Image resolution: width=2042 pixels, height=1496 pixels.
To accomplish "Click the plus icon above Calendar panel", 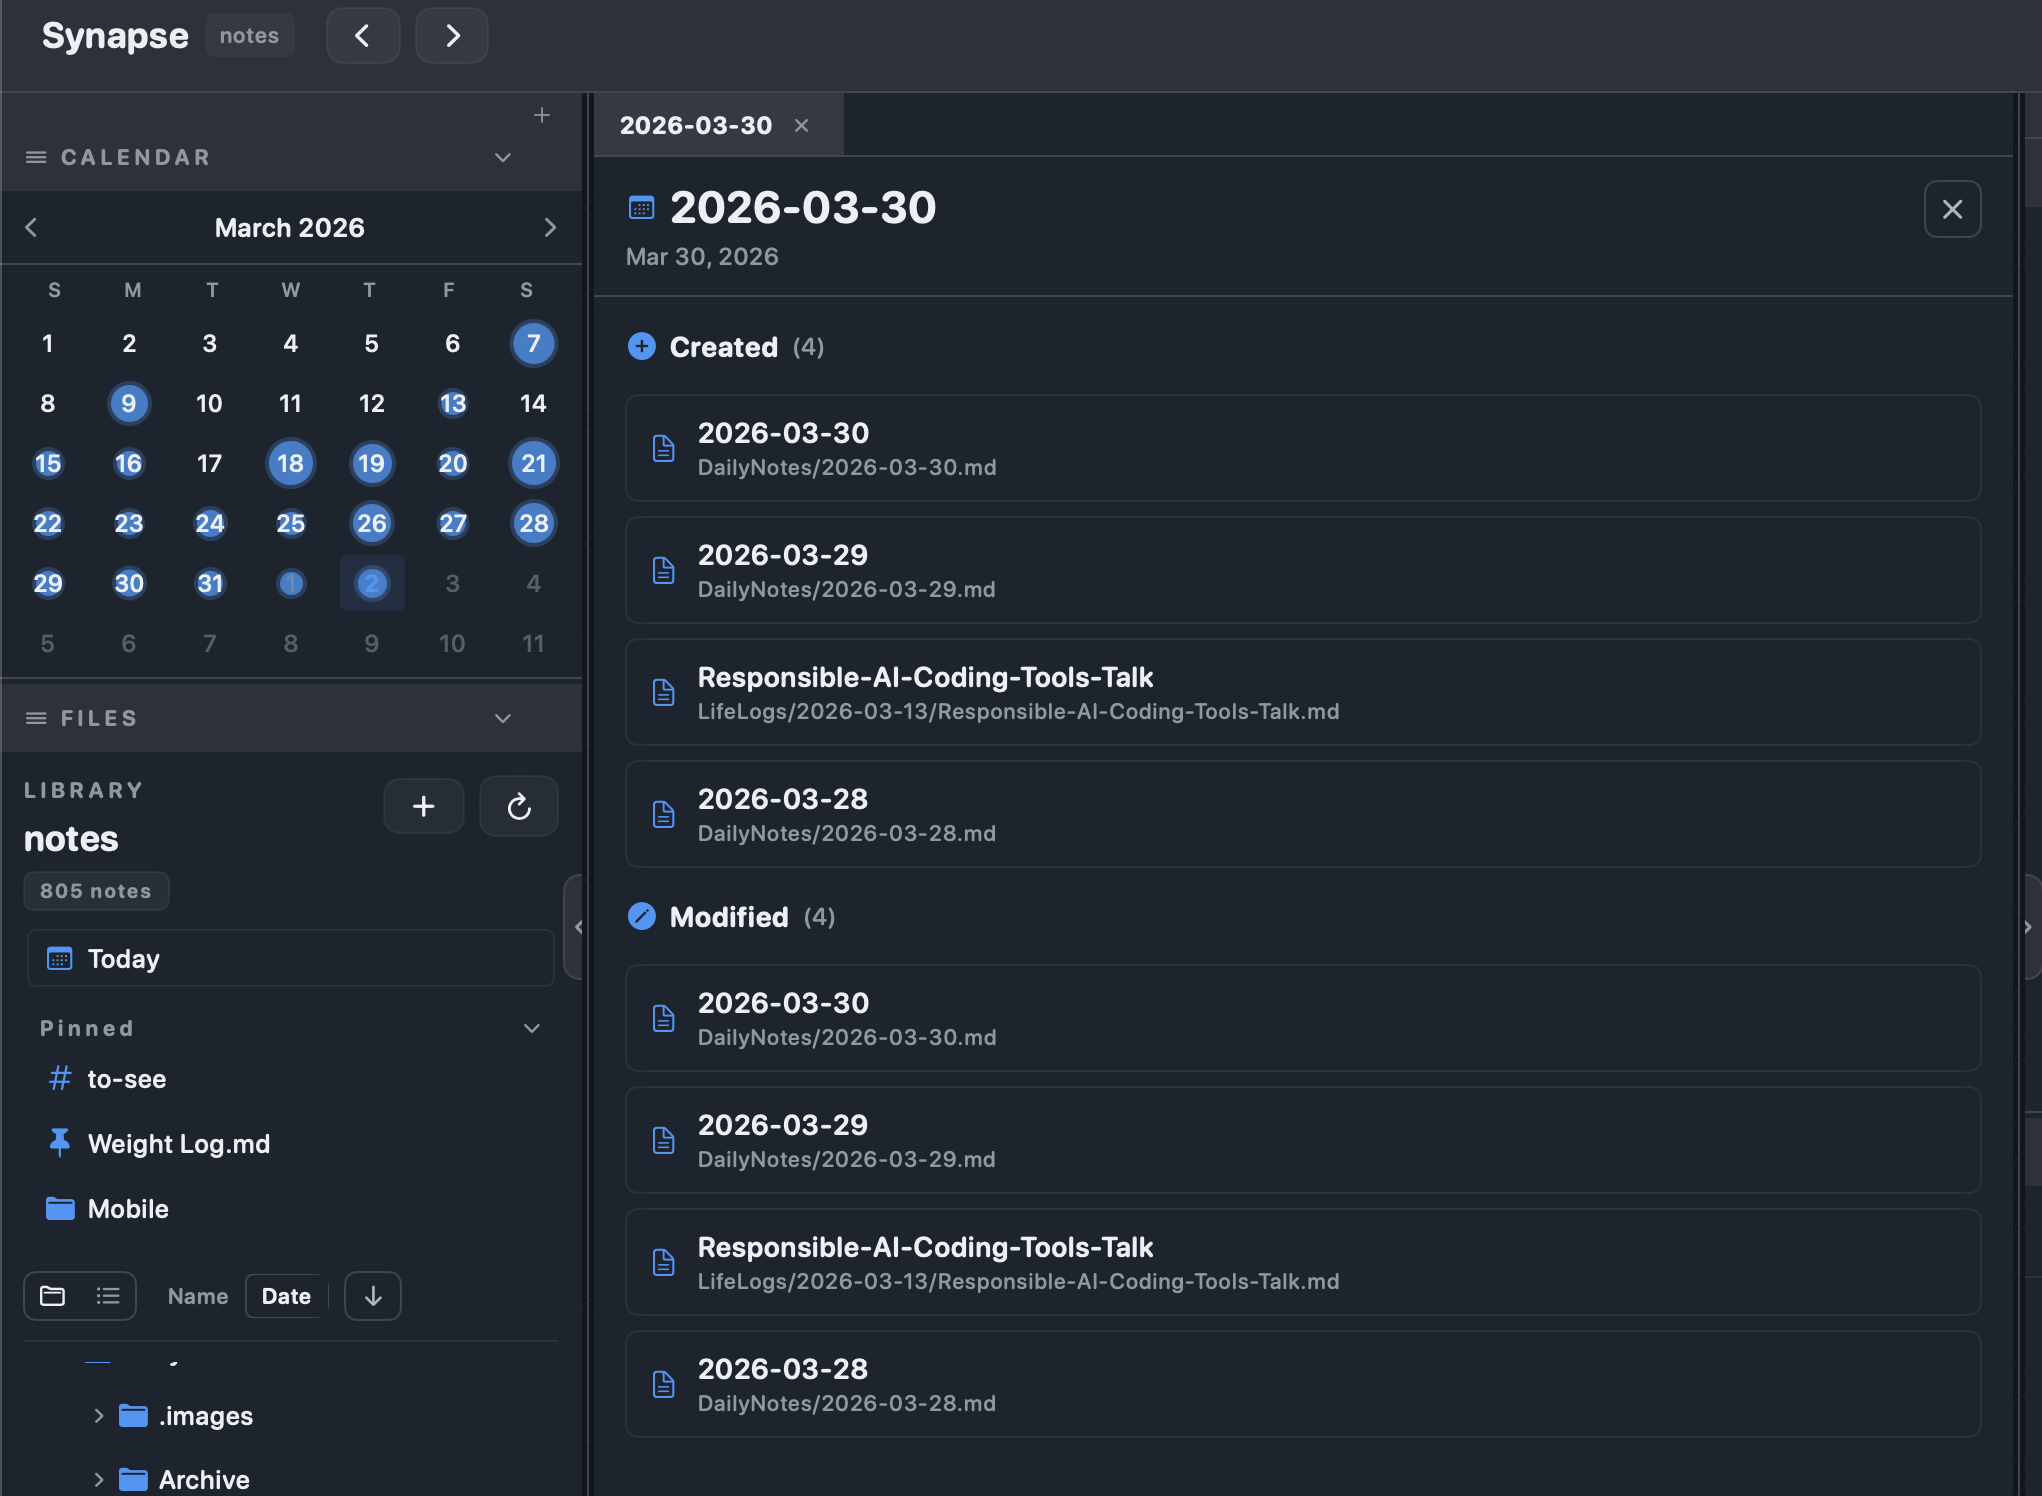I will (542, 116).
